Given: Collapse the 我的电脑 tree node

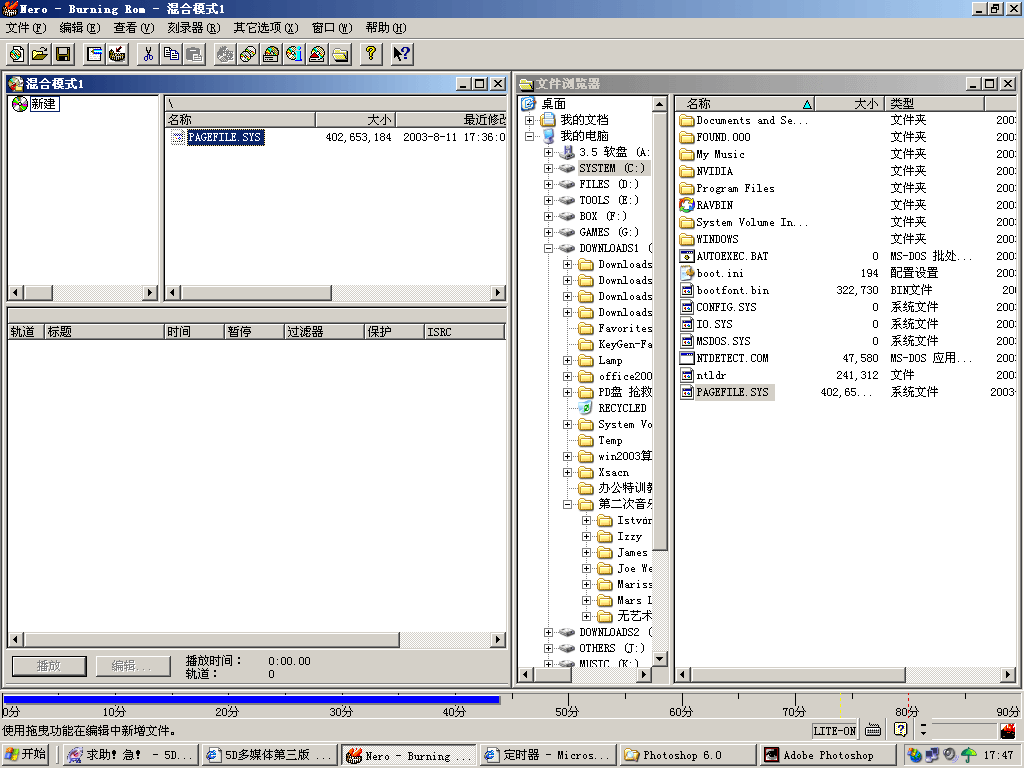Looking at the screenshot, I should (x=530, y=136).
